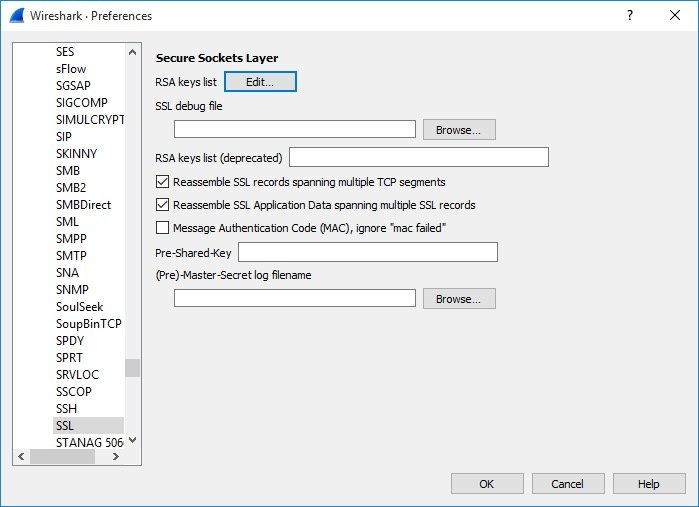Browse for SSL debug file
The width and height of the screenshot is (699, 507).
tap(459, 130)
